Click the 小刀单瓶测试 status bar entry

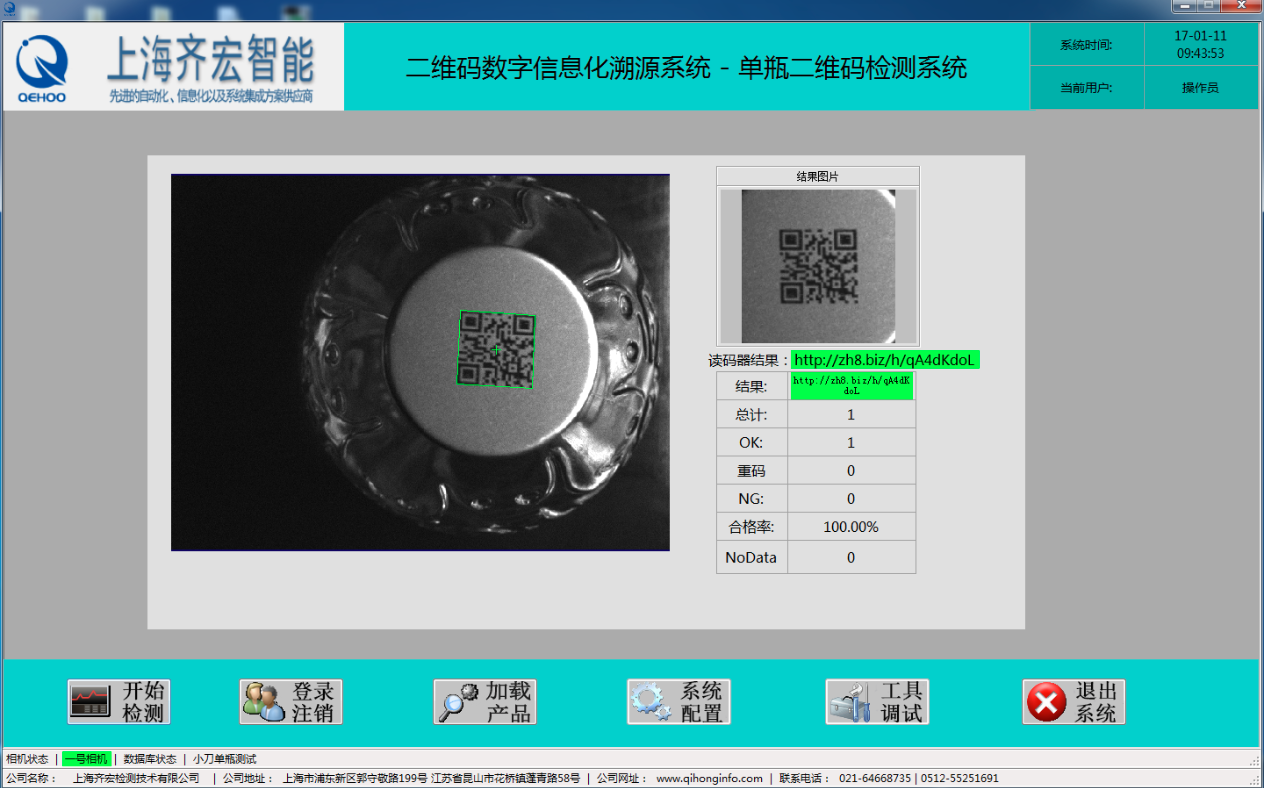[x=225, y=759]
